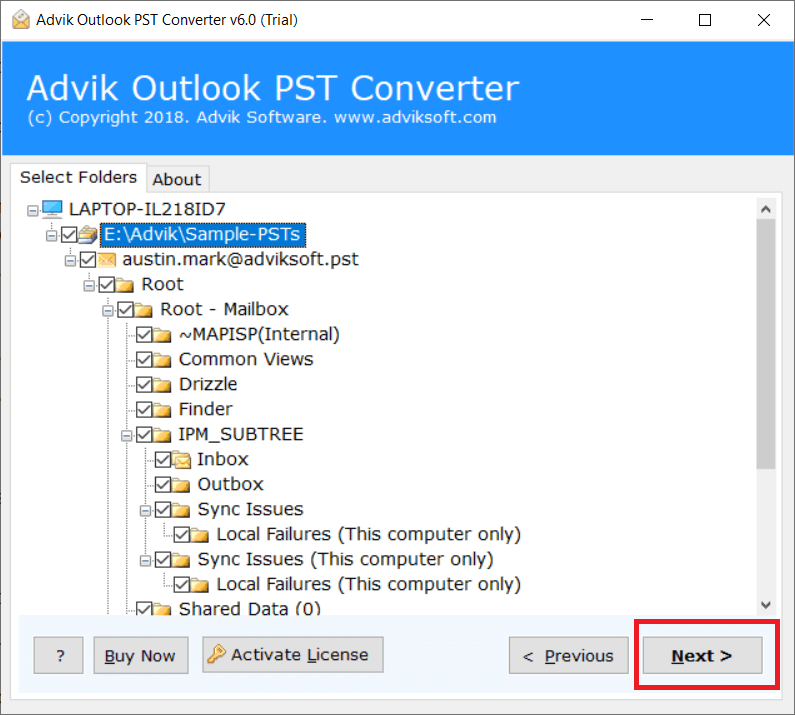Click the folder icon beside Sync Issues
This screenshot has height=715, width=795.
coord(181,509)
